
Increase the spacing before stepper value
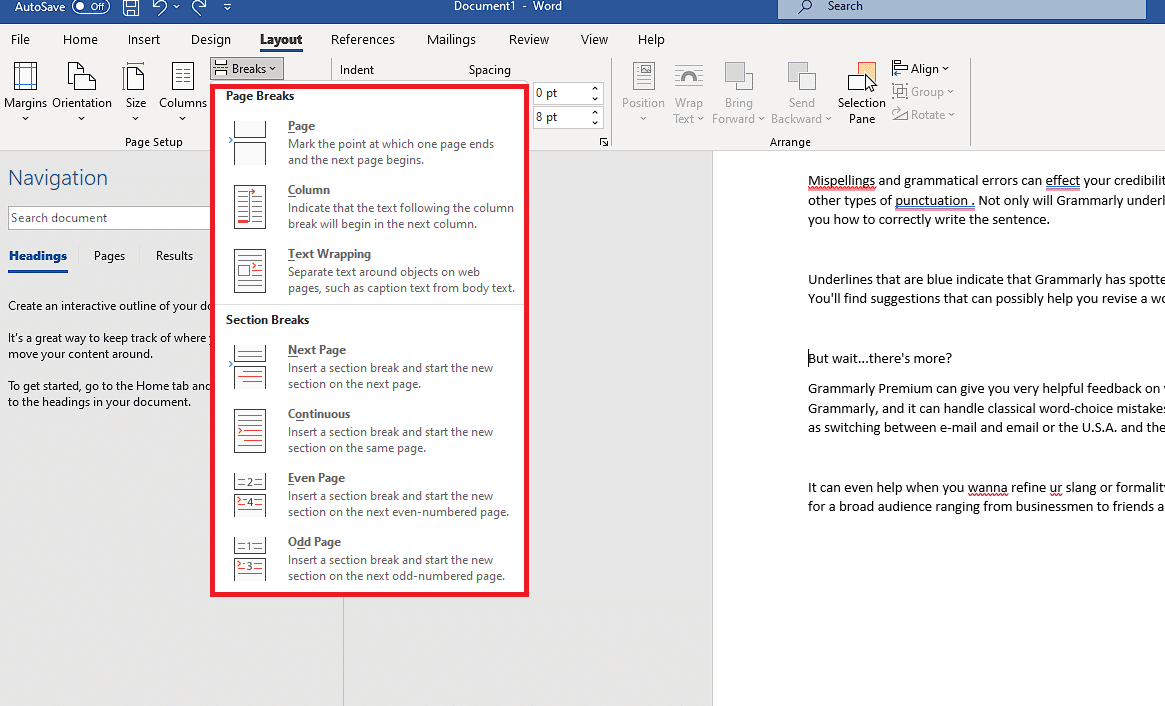[x=596, y=88]
